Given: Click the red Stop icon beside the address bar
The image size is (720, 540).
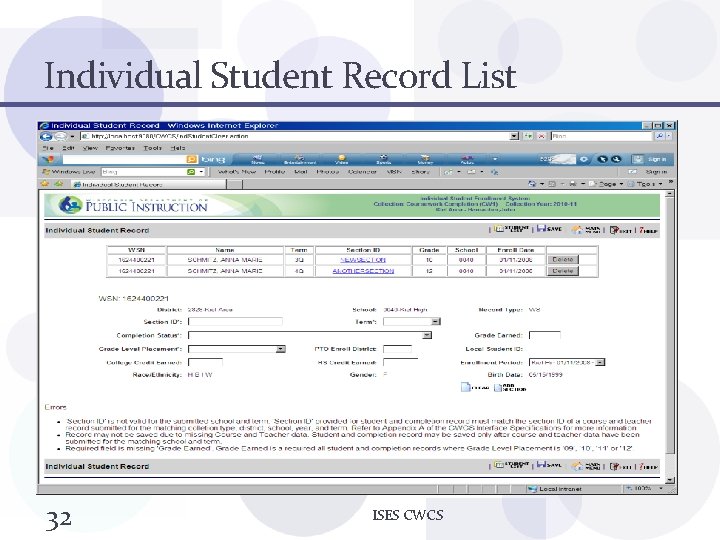Looking at the screenshot, I should (x=542, y=136).
